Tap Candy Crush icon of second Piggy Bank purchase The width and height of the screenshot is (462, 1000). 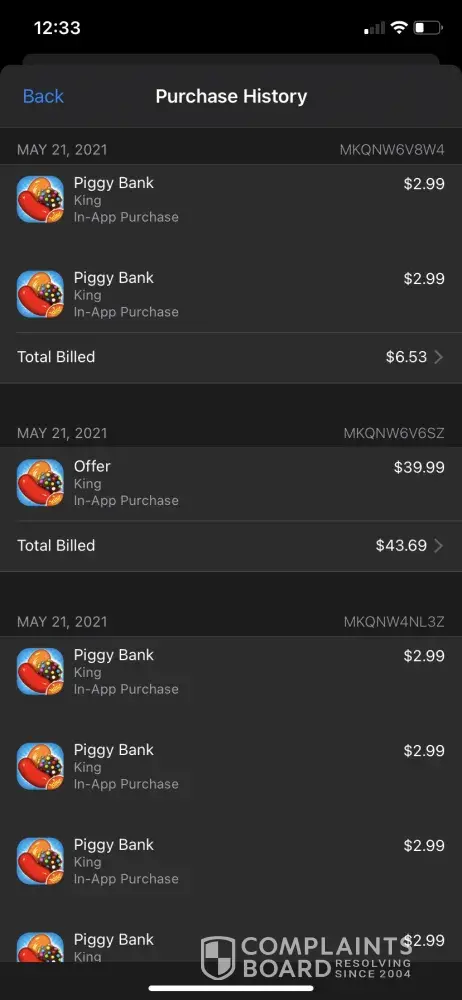40,294
